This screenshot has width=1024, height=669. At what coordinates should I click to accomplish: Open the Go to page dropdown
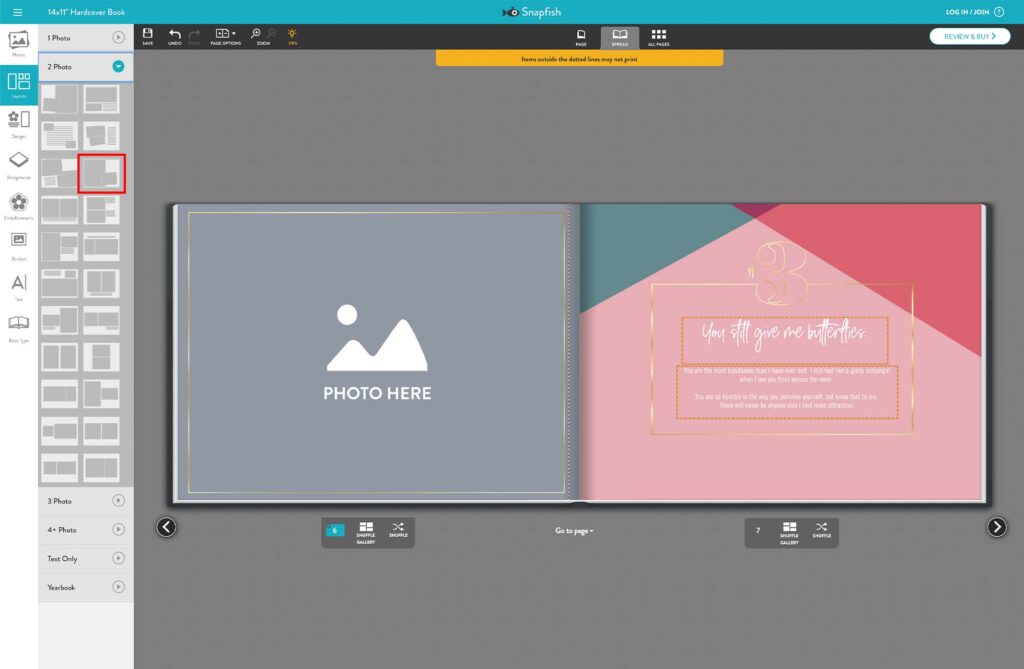(x=572, y=531)
